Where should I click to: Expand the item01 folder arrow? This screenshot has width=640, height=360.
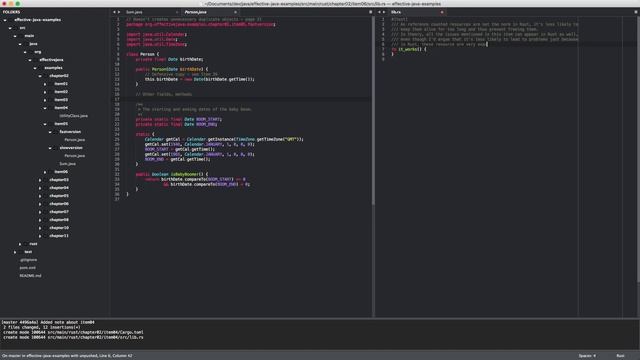(45, 84)
